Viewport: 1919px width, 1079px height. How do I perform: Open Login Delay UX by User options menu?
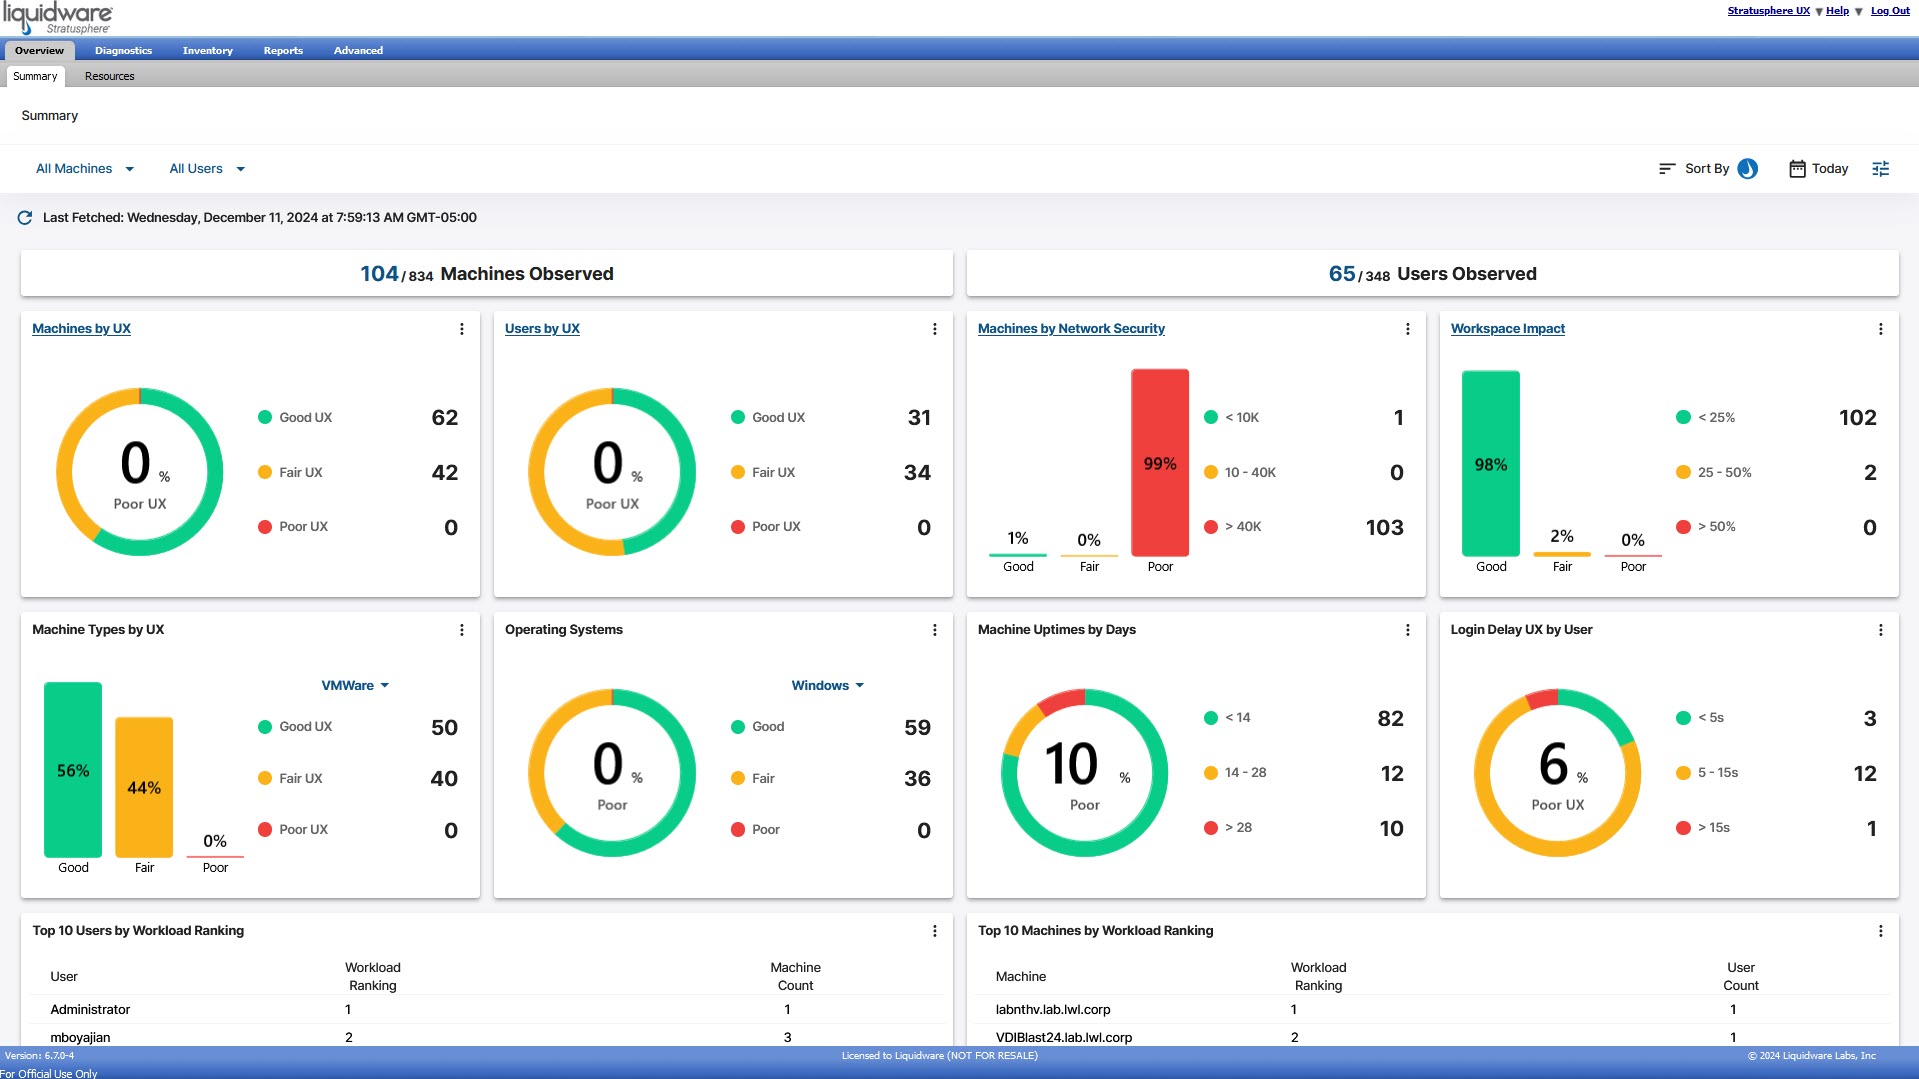point(1880,630)
